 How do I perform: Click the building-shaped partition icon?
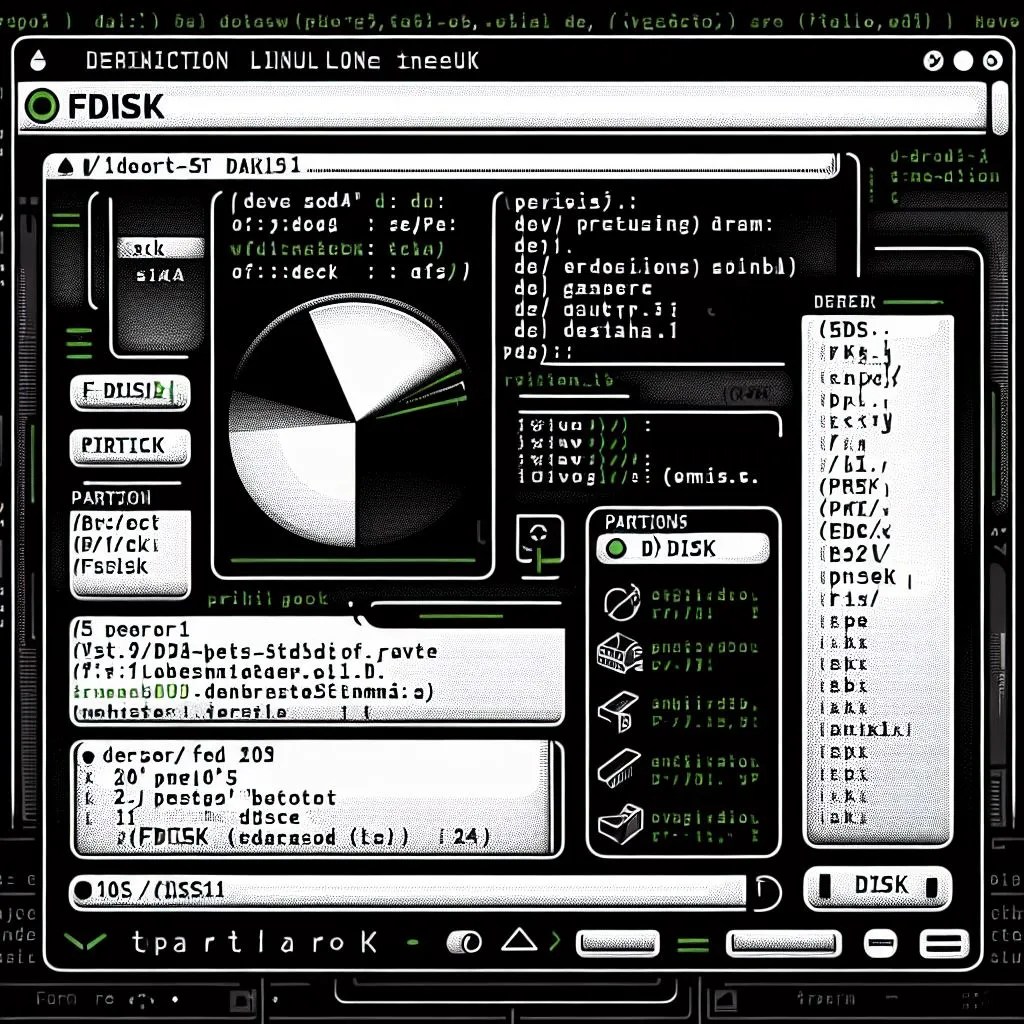point(620,653)
